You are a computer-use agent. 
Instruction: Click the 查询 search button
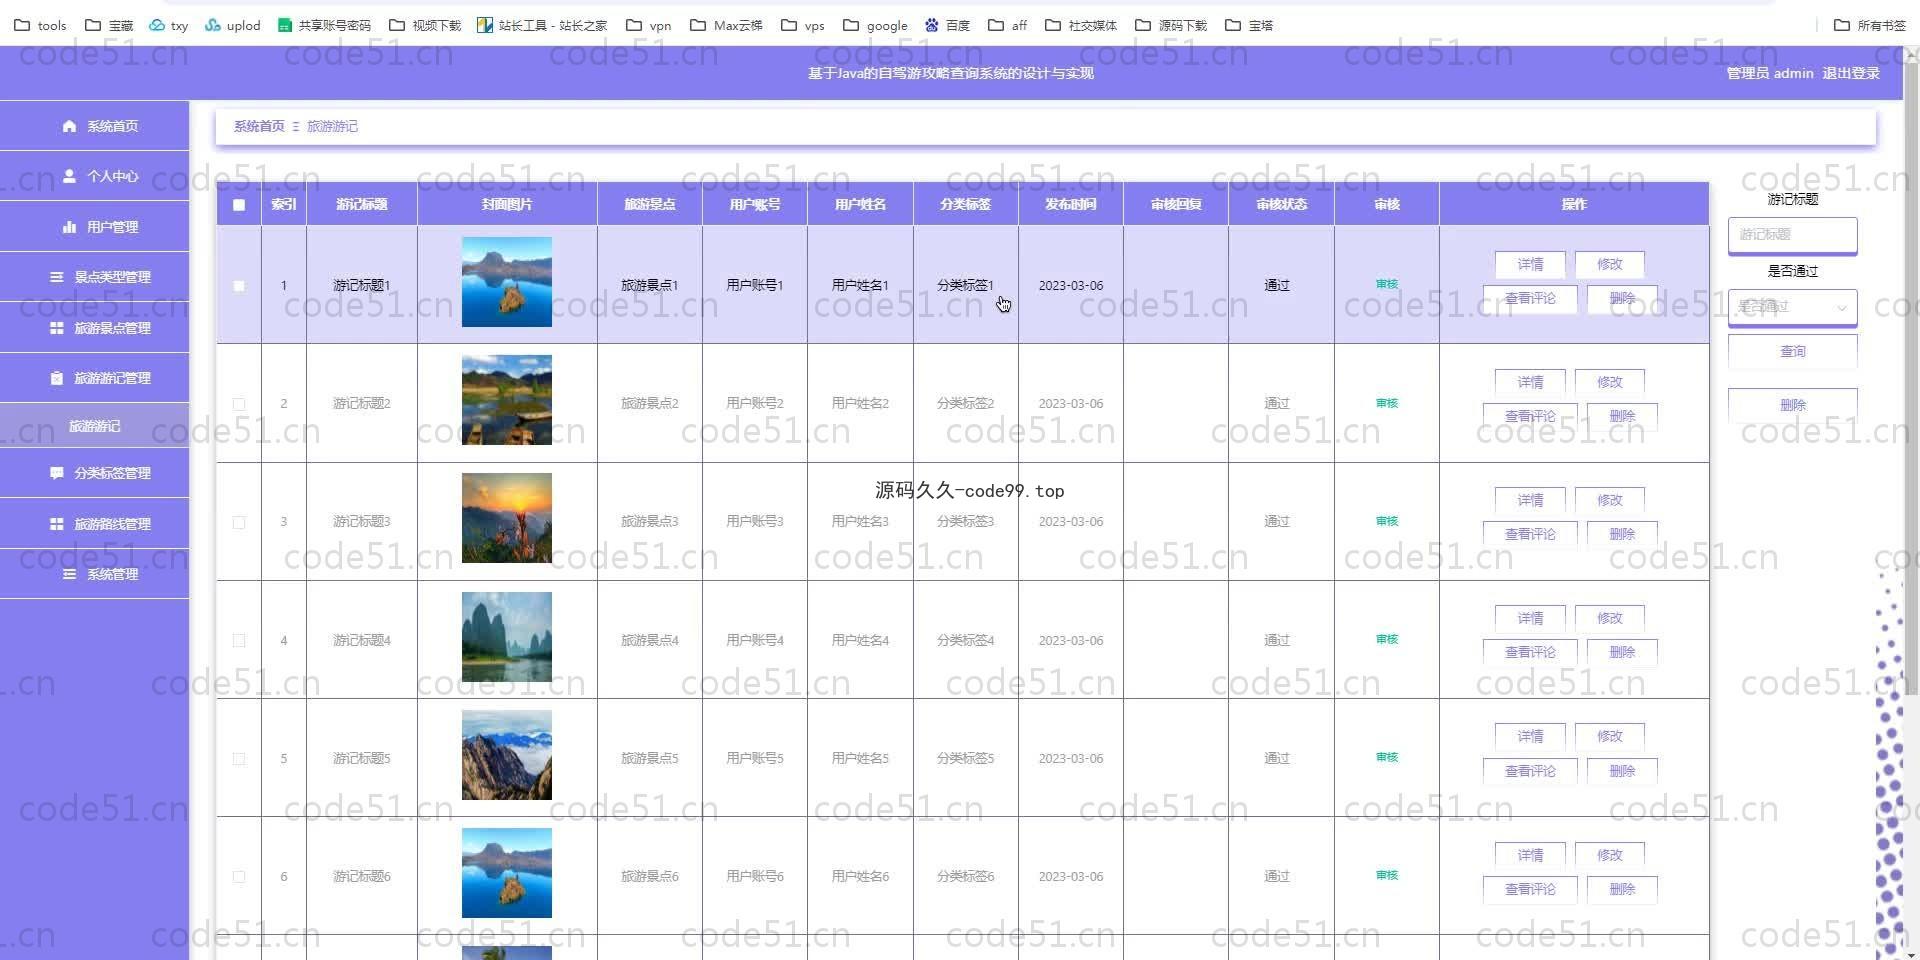1792,352
